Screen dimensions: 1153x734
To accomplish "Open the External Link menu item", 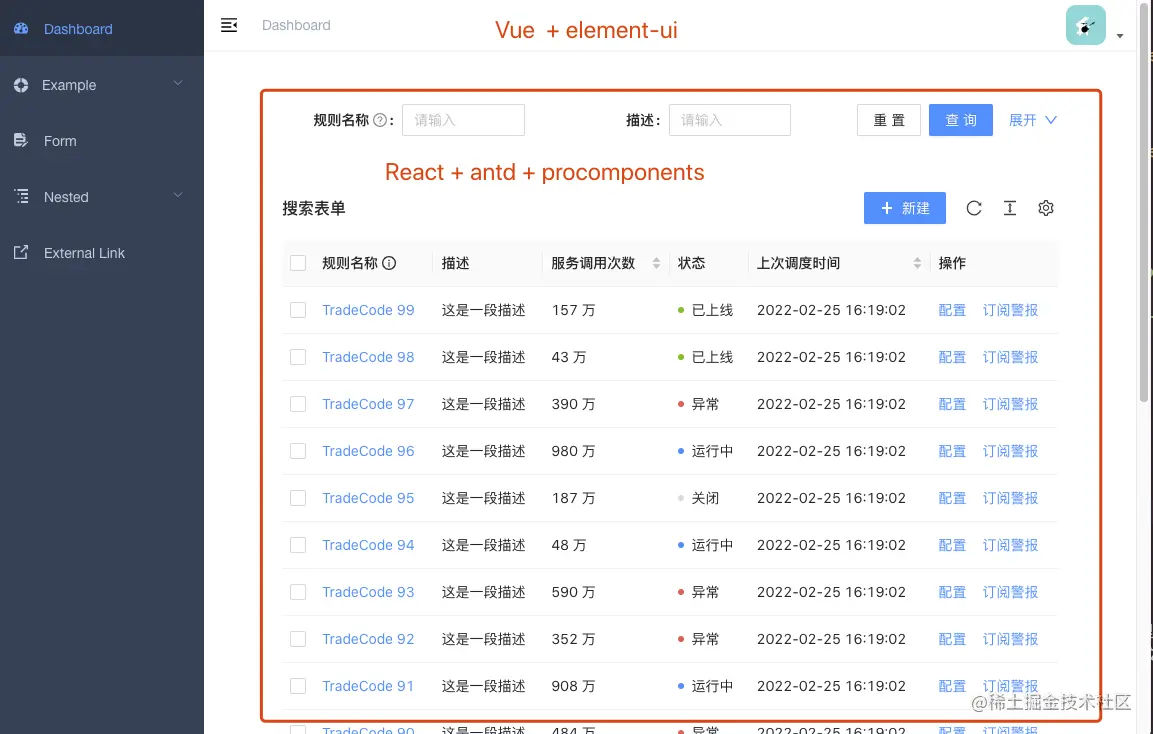I will click(x=101, y=252).
